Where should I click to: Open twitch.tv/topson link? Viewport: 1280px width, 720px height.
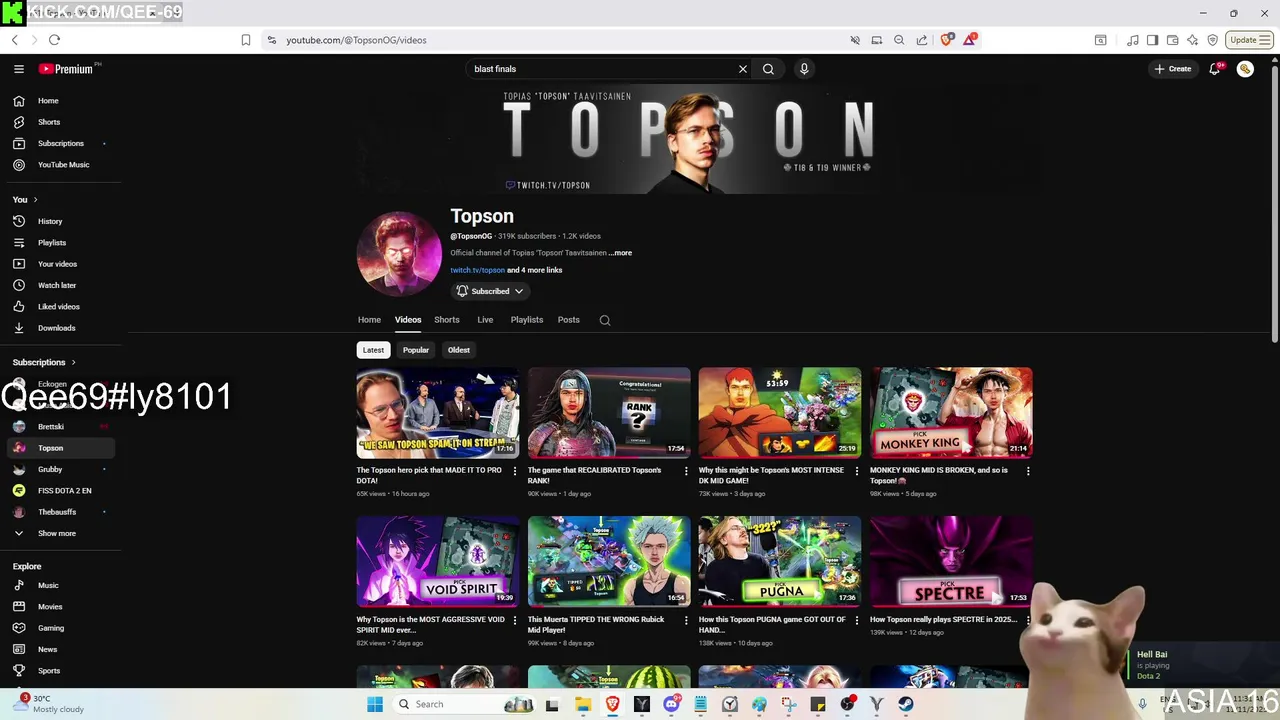477,270
